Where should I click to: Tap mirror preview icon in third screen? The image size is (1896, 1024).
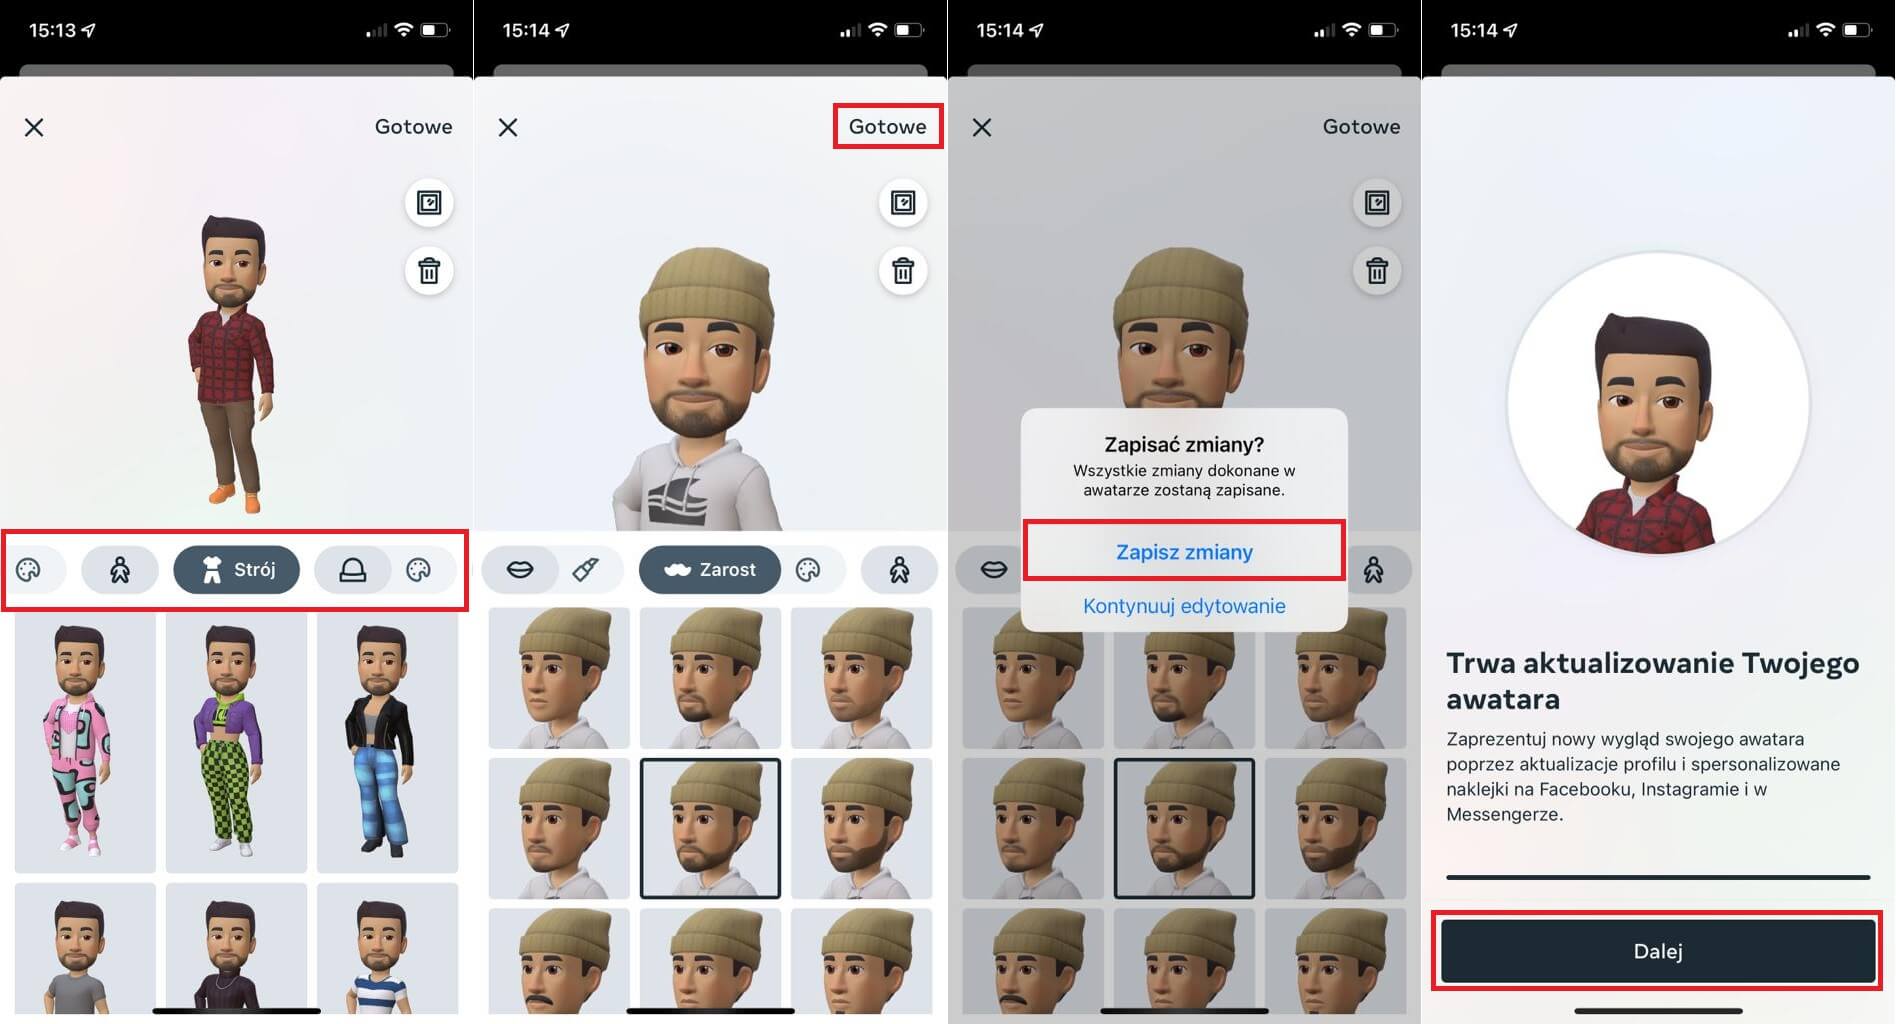1377,203
